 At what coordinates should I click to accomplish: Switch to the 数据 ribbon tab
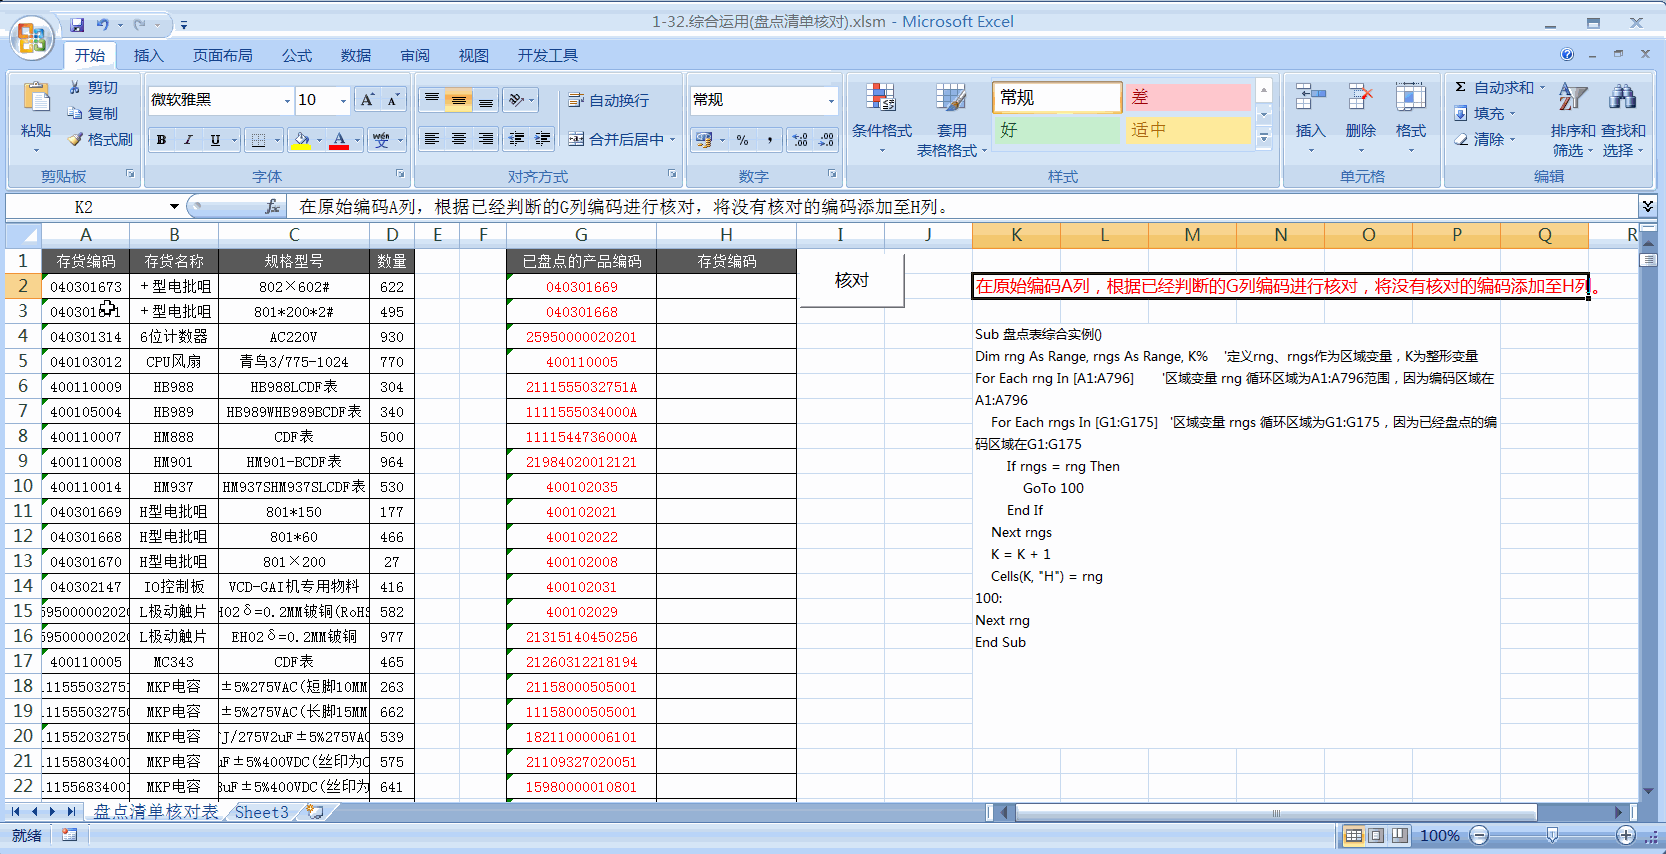tap(355, 56)
